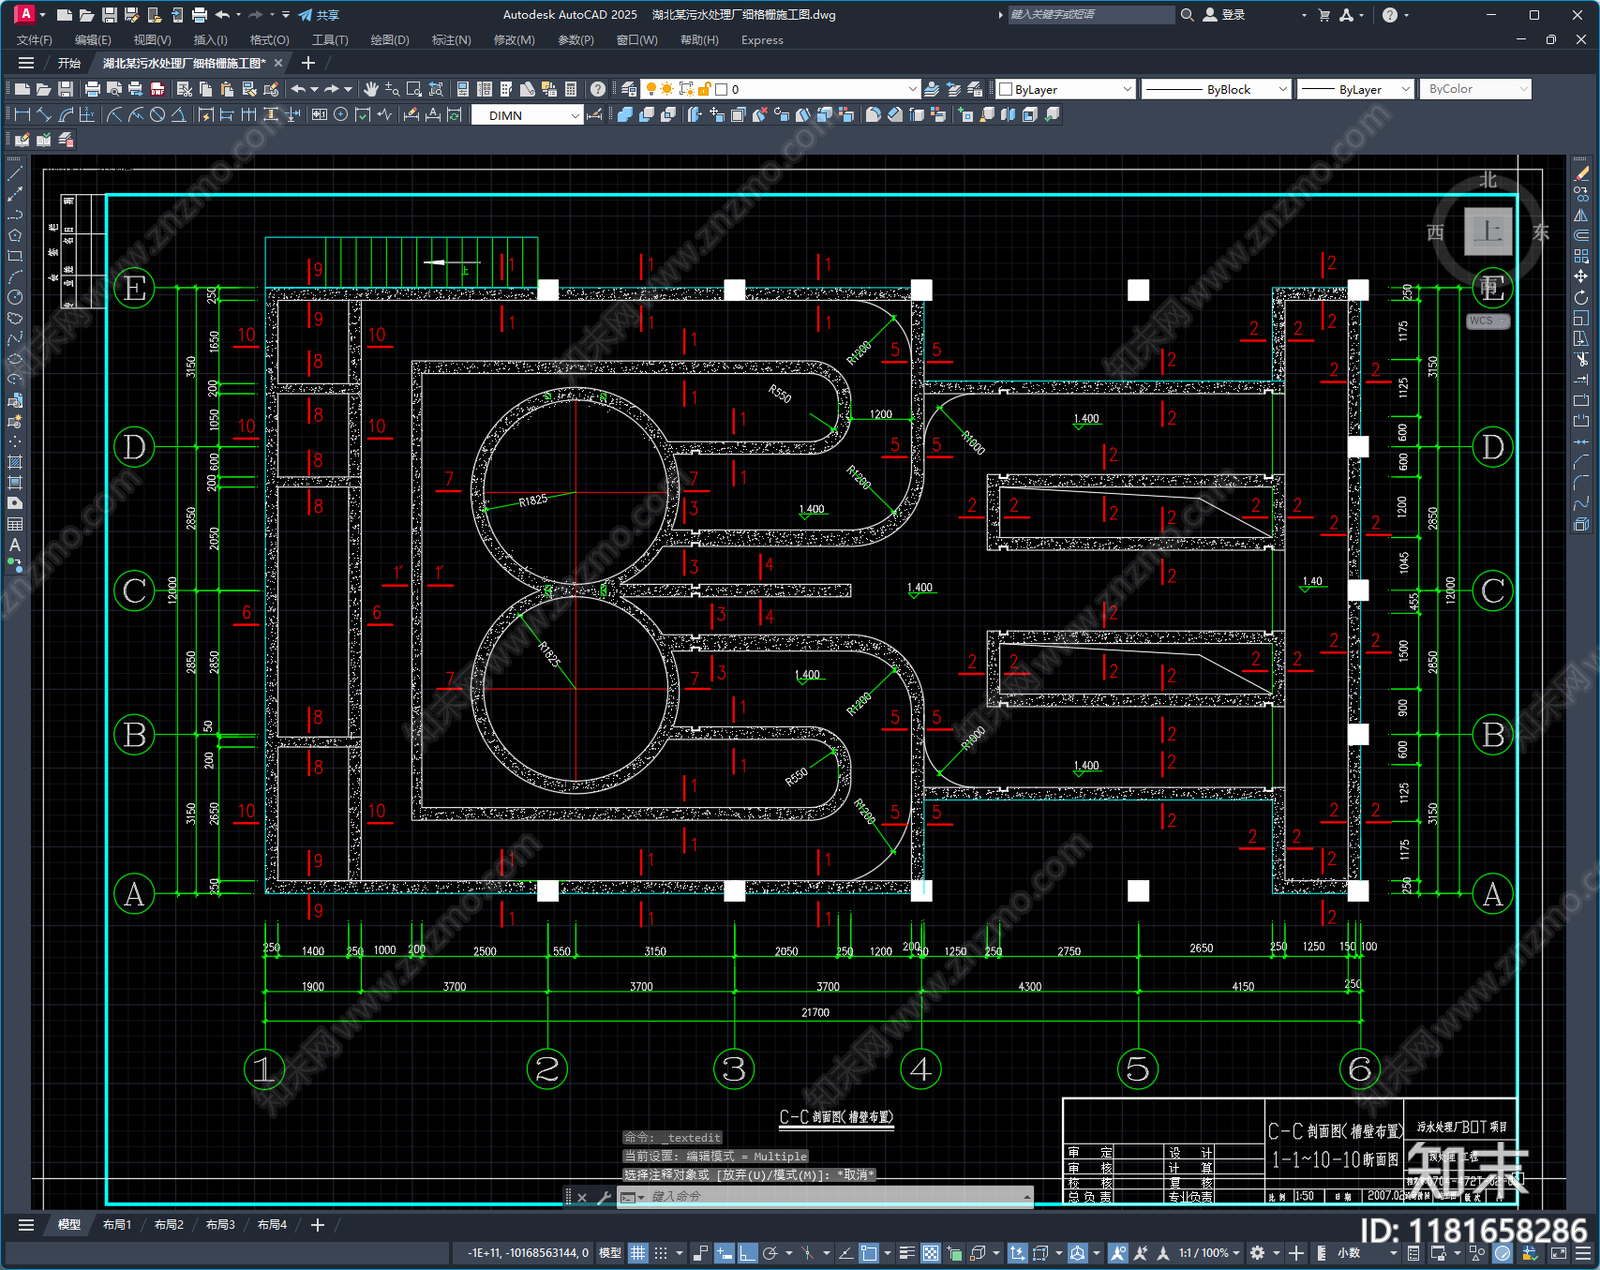The width and height of the screenshot is (1600, 1270).
Task: Click the 登录 sign-in button
Action: (x=1224, y=15)
